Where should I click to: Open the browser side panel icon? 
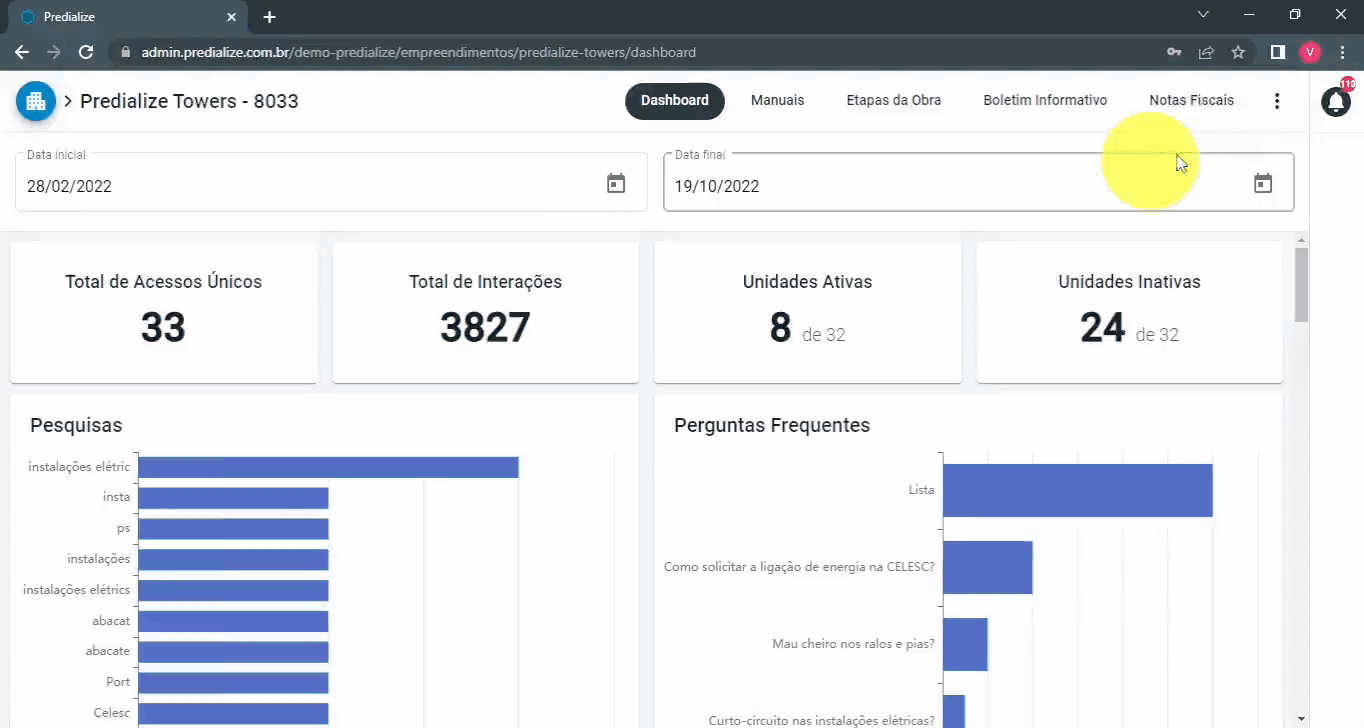1277,52
